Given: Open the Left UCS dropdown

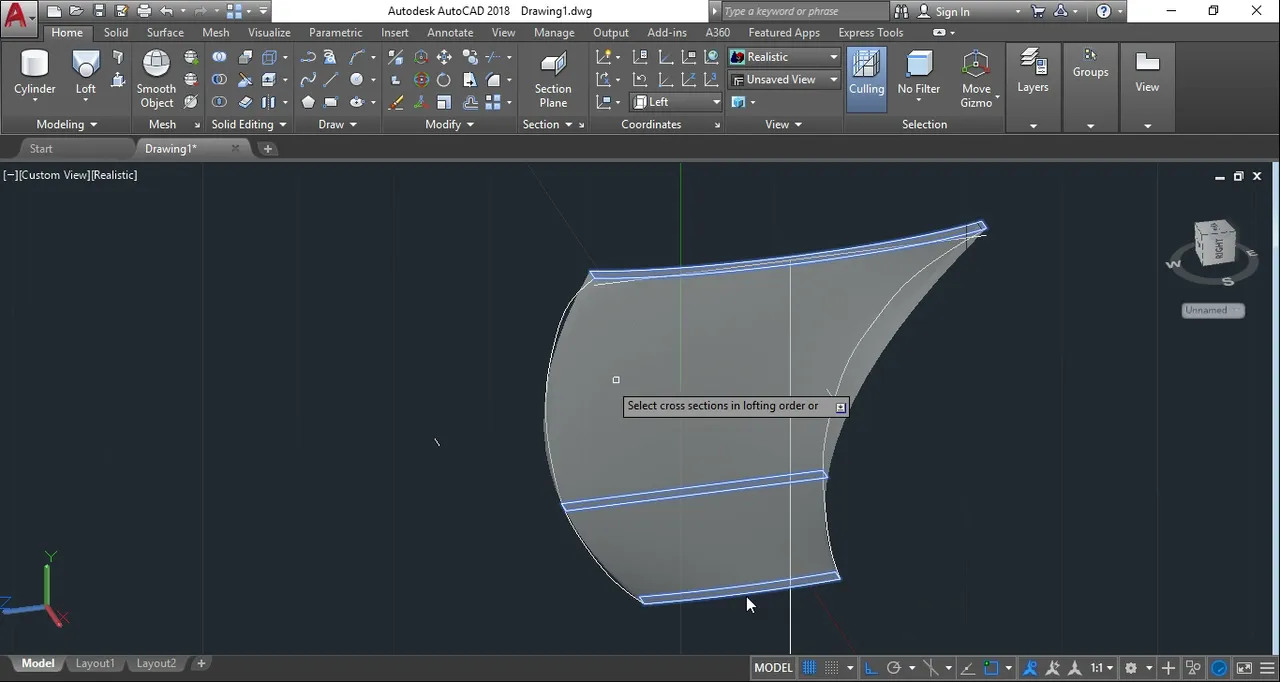Looking at the screenshot, I should [x=676, y=102].
